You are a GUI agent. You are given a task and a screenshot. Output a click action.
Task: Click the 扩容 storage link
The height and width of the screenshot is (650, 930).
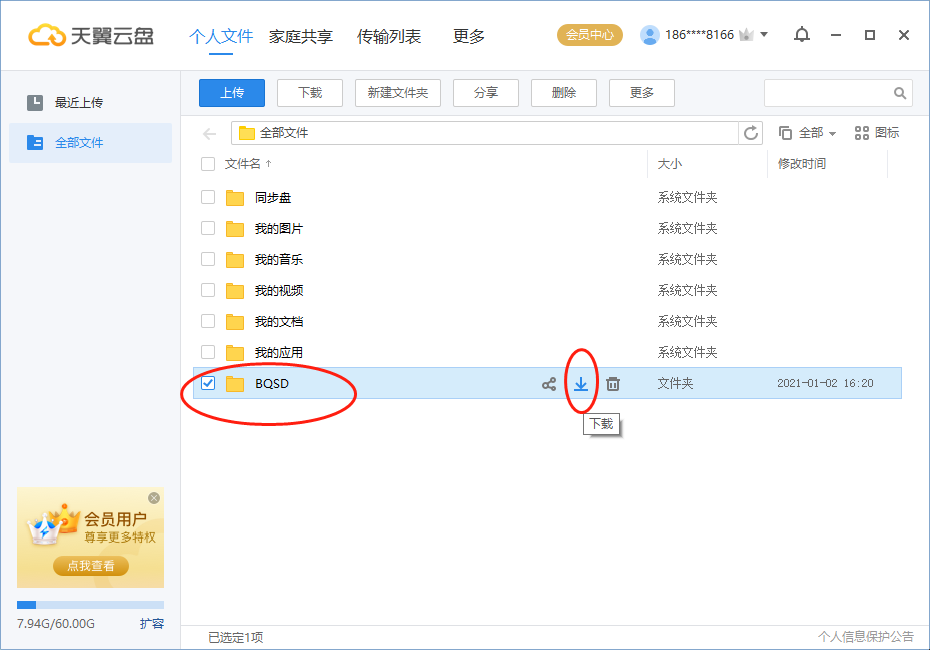point(152,624)
